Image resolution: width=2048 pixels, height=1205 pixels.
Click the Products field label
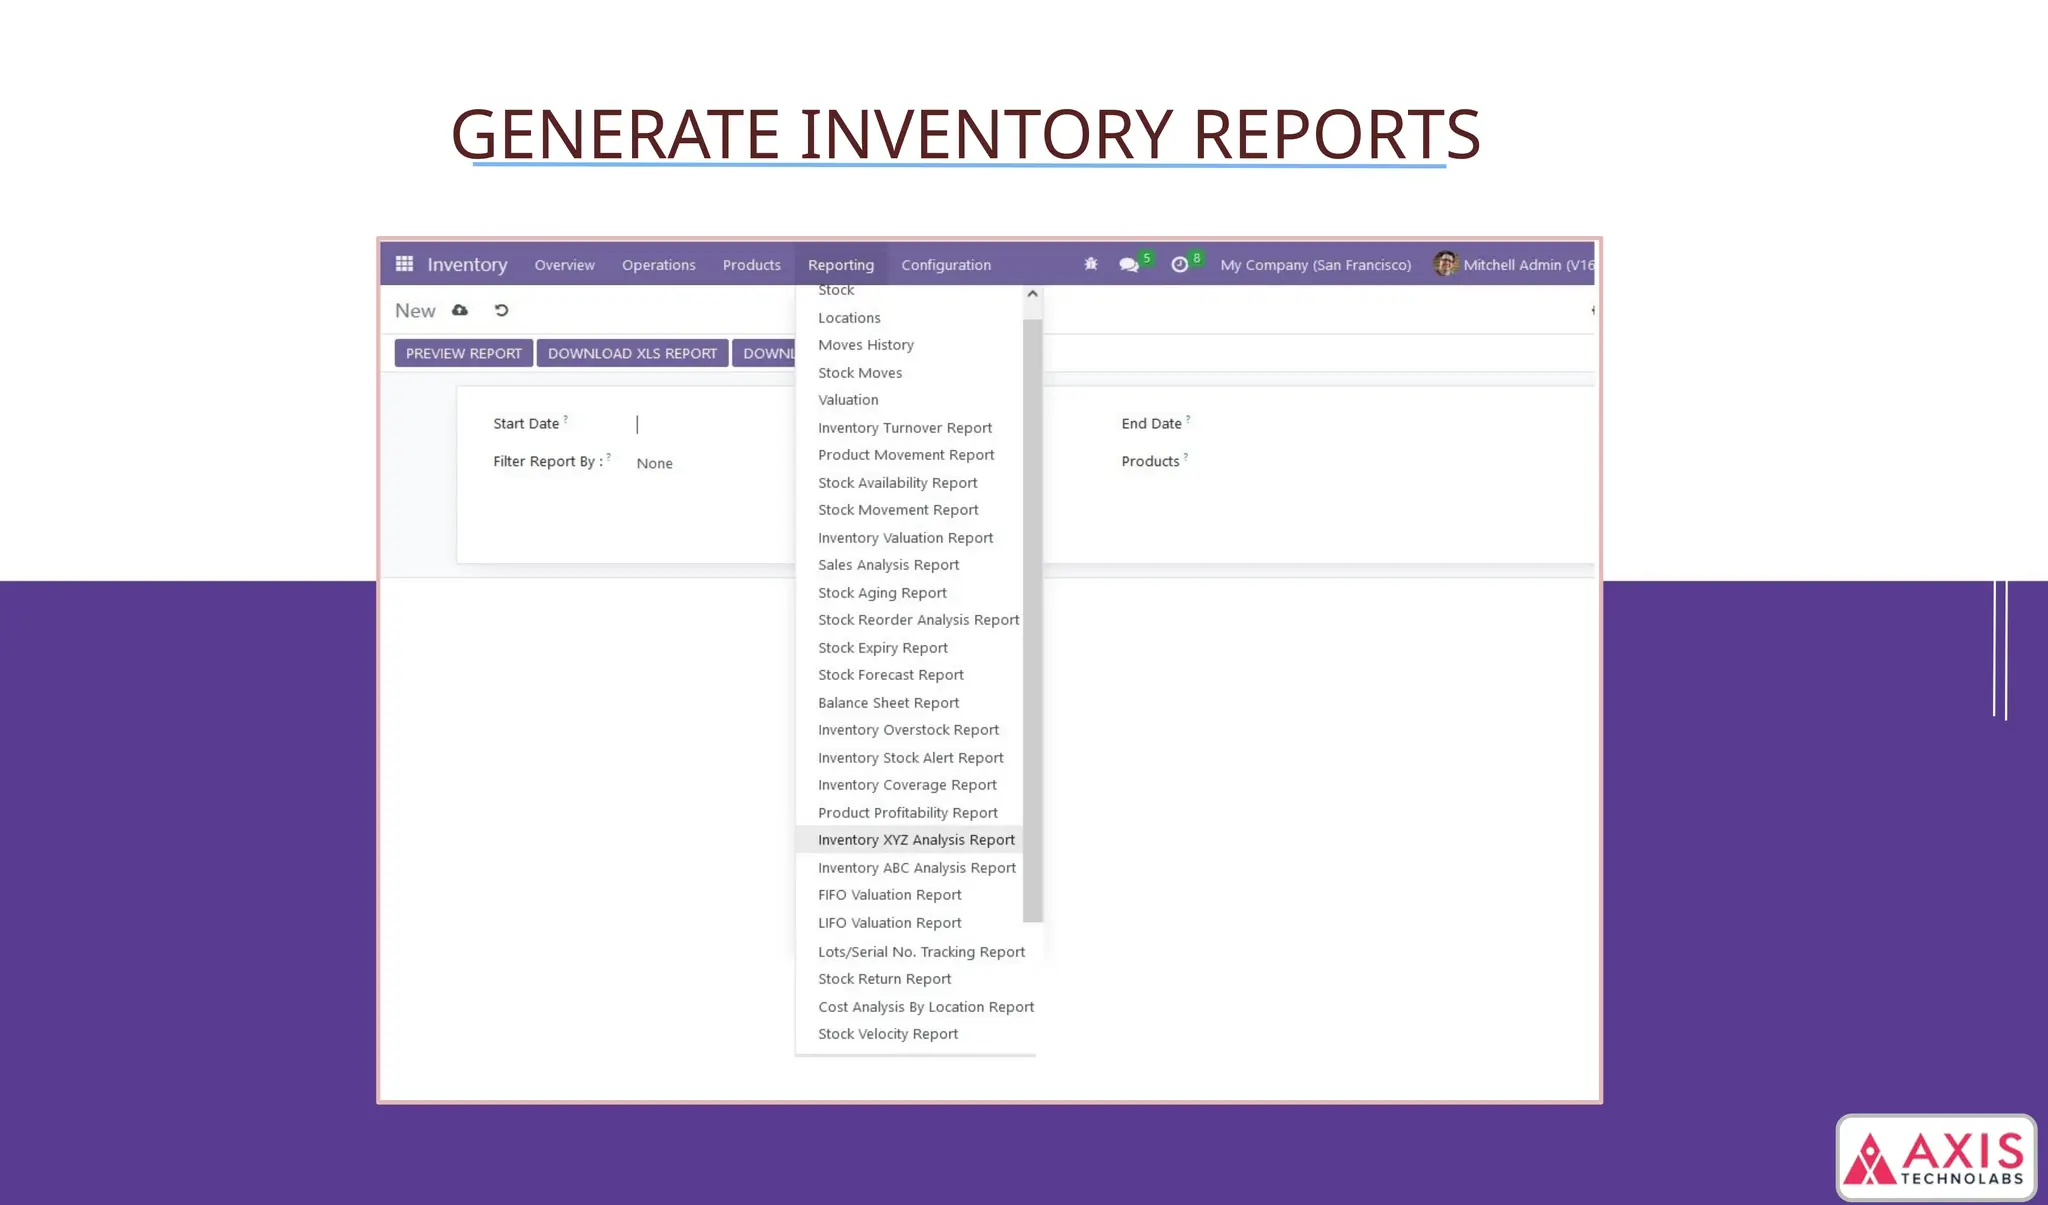pos(1150,461)
